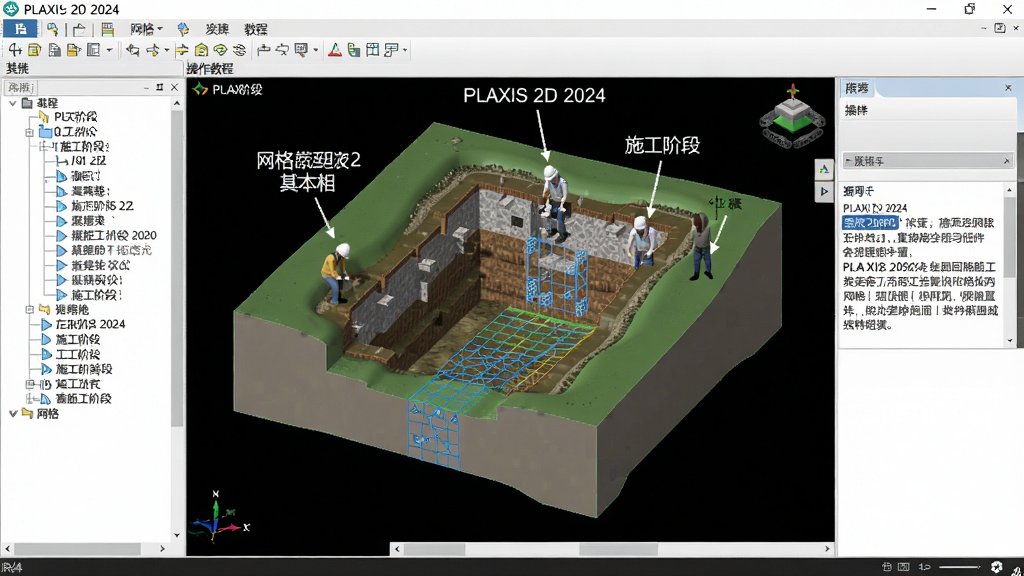
Task: Click the triangle-logo button on the viewport's right edge
Action: 824,169
